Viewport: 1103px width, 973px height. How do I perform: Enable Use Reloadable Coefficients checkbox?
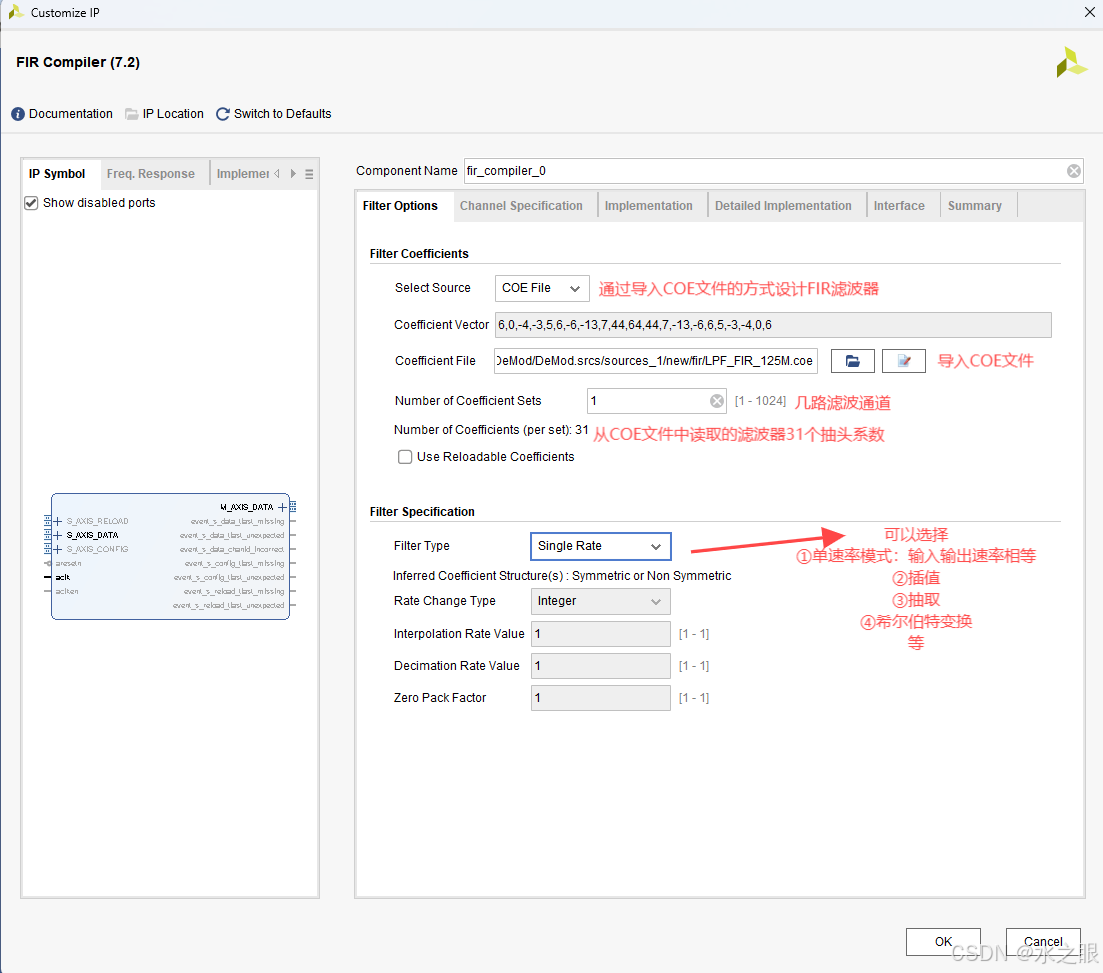click(405, 457)
